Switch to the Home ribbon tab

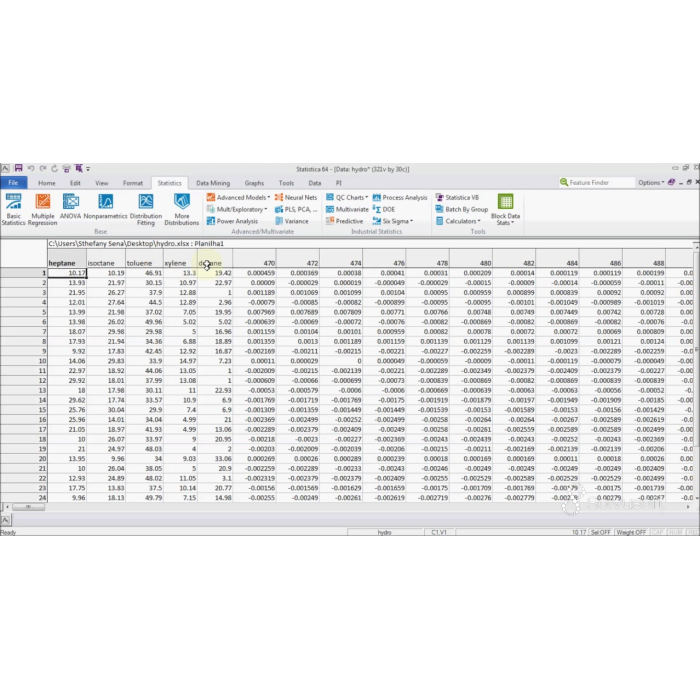(x=47, y=183)
